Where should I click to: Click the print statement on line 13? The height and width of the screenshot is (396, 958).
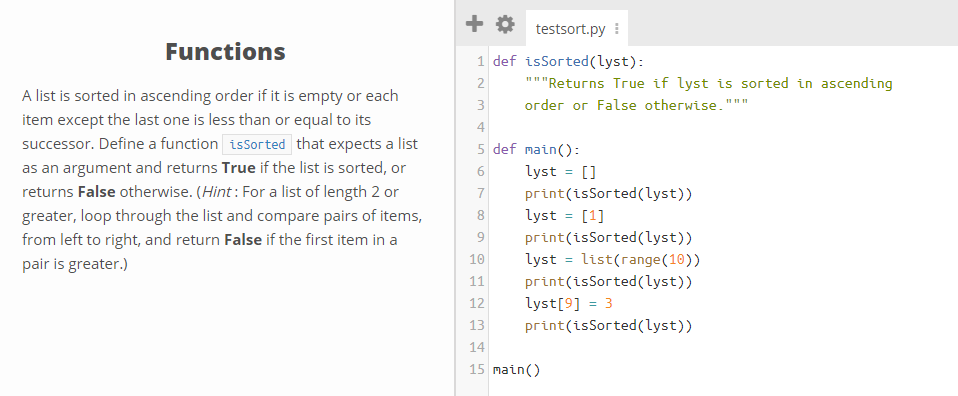tap(609, 325)
